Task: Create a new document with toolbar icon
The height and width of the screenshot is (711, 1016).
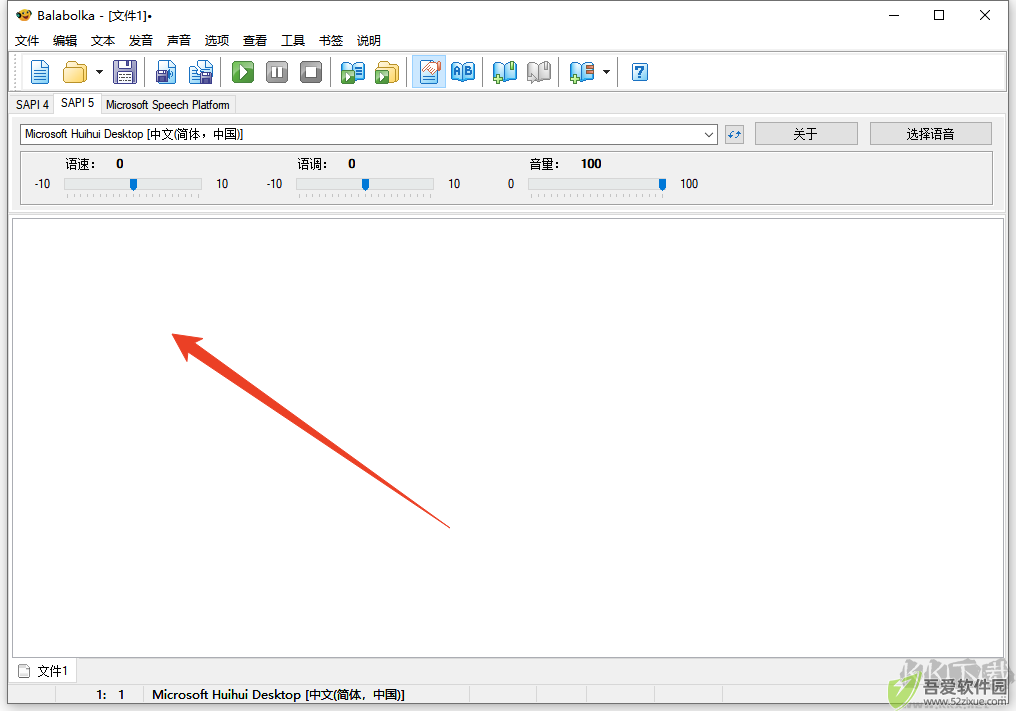Action: (x=40, y=72)
